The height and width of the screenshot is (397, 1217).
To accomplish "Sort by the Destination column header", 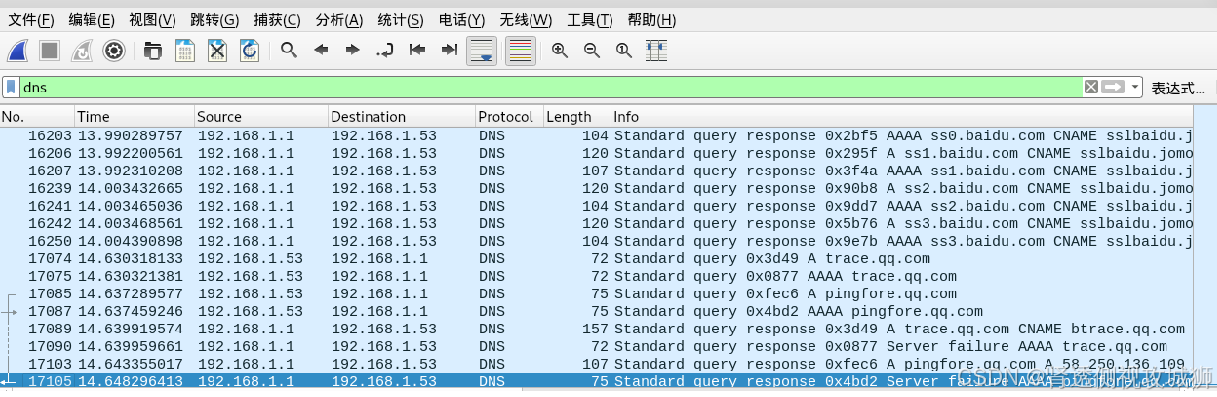I will pyautogui.click(x=401, y=117).
